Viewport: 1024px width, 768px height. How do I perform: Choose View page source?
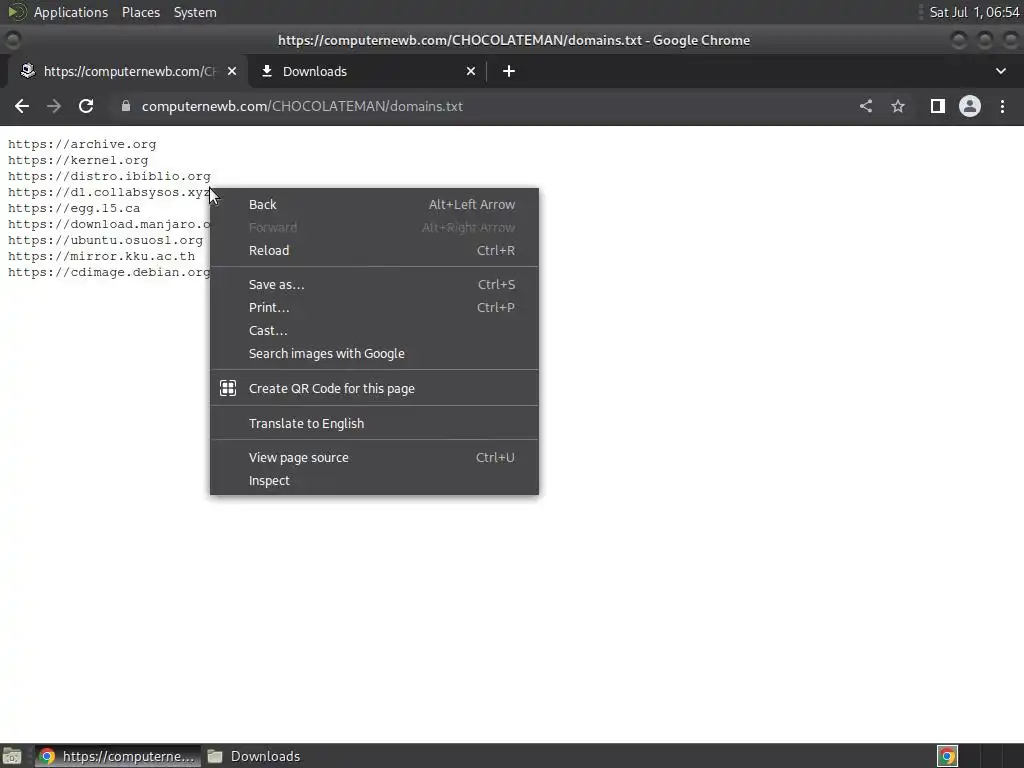374,458
